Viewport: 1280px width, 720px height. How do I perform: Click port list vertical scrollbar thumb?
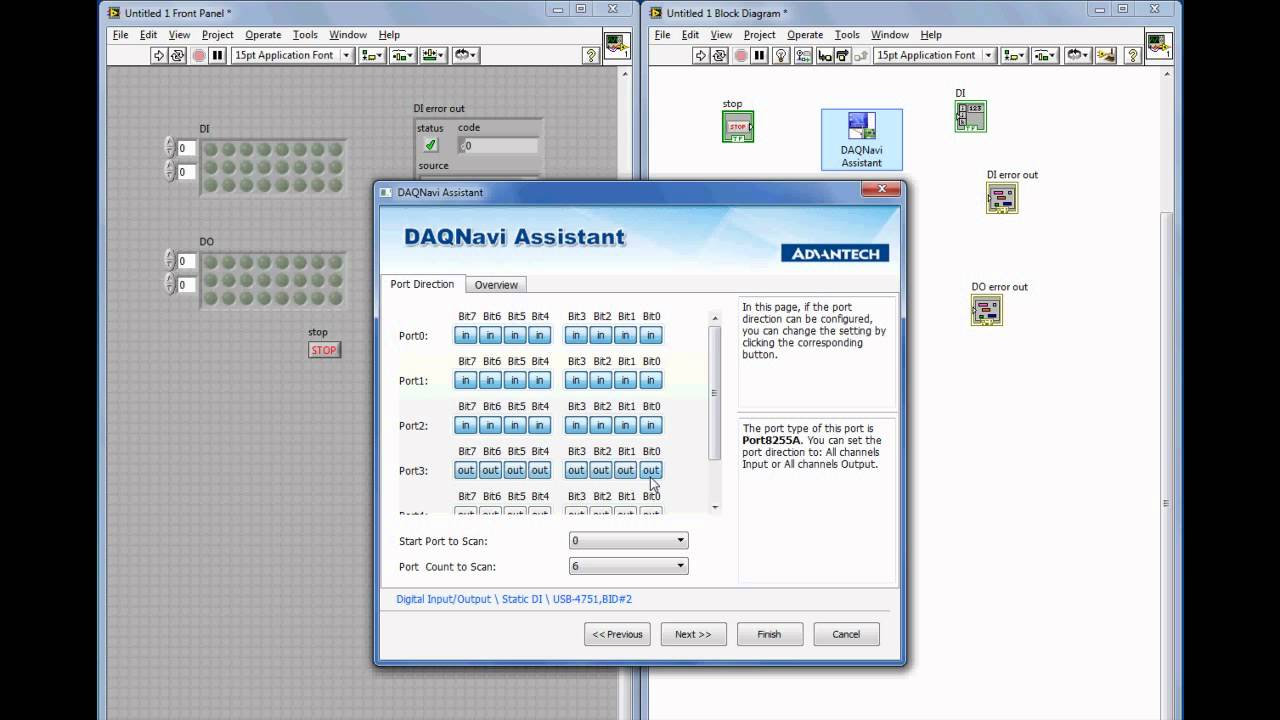click(714, 393)
